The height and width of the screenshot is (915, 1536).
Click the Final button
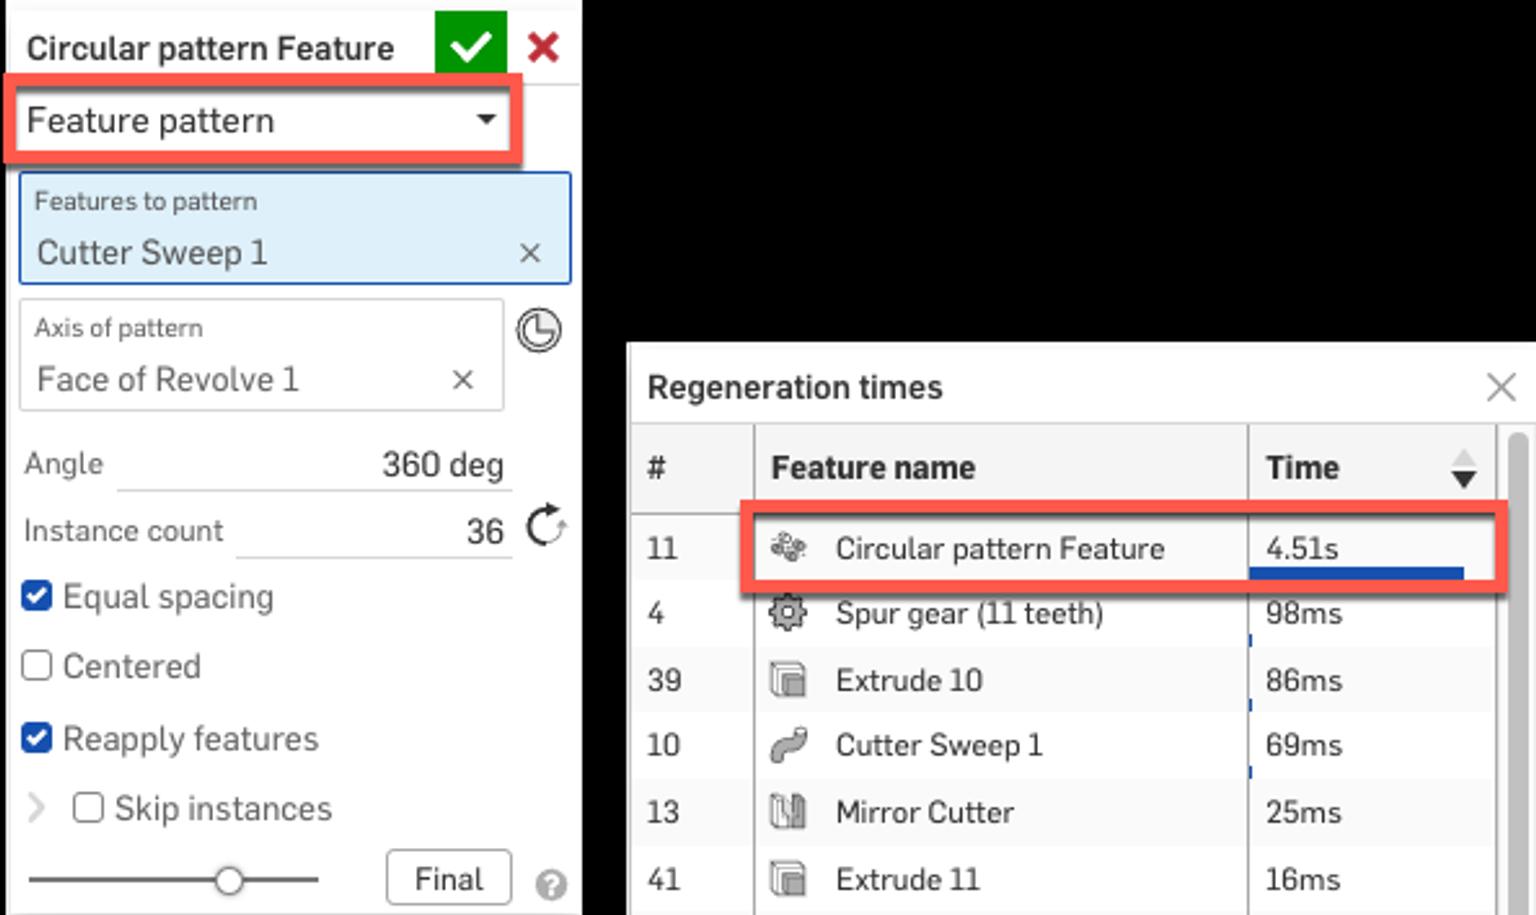[448, 878]
